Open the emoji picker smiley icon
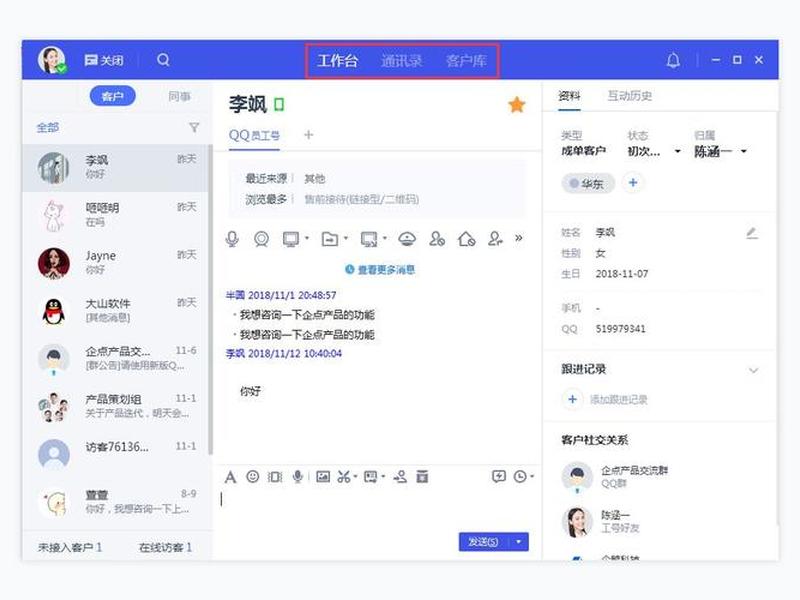Image resolution: width=800 pixels, height=600 pixels. pos(253,477)
